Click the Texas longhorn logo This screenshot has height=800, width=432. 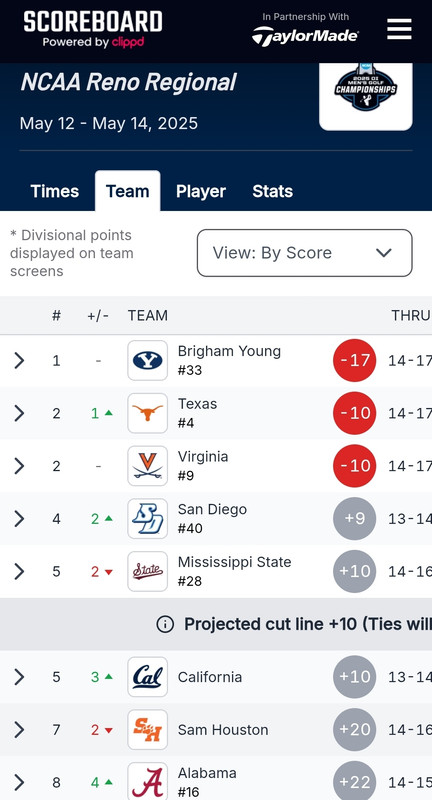pyautogui.click(x=147, y=413)
